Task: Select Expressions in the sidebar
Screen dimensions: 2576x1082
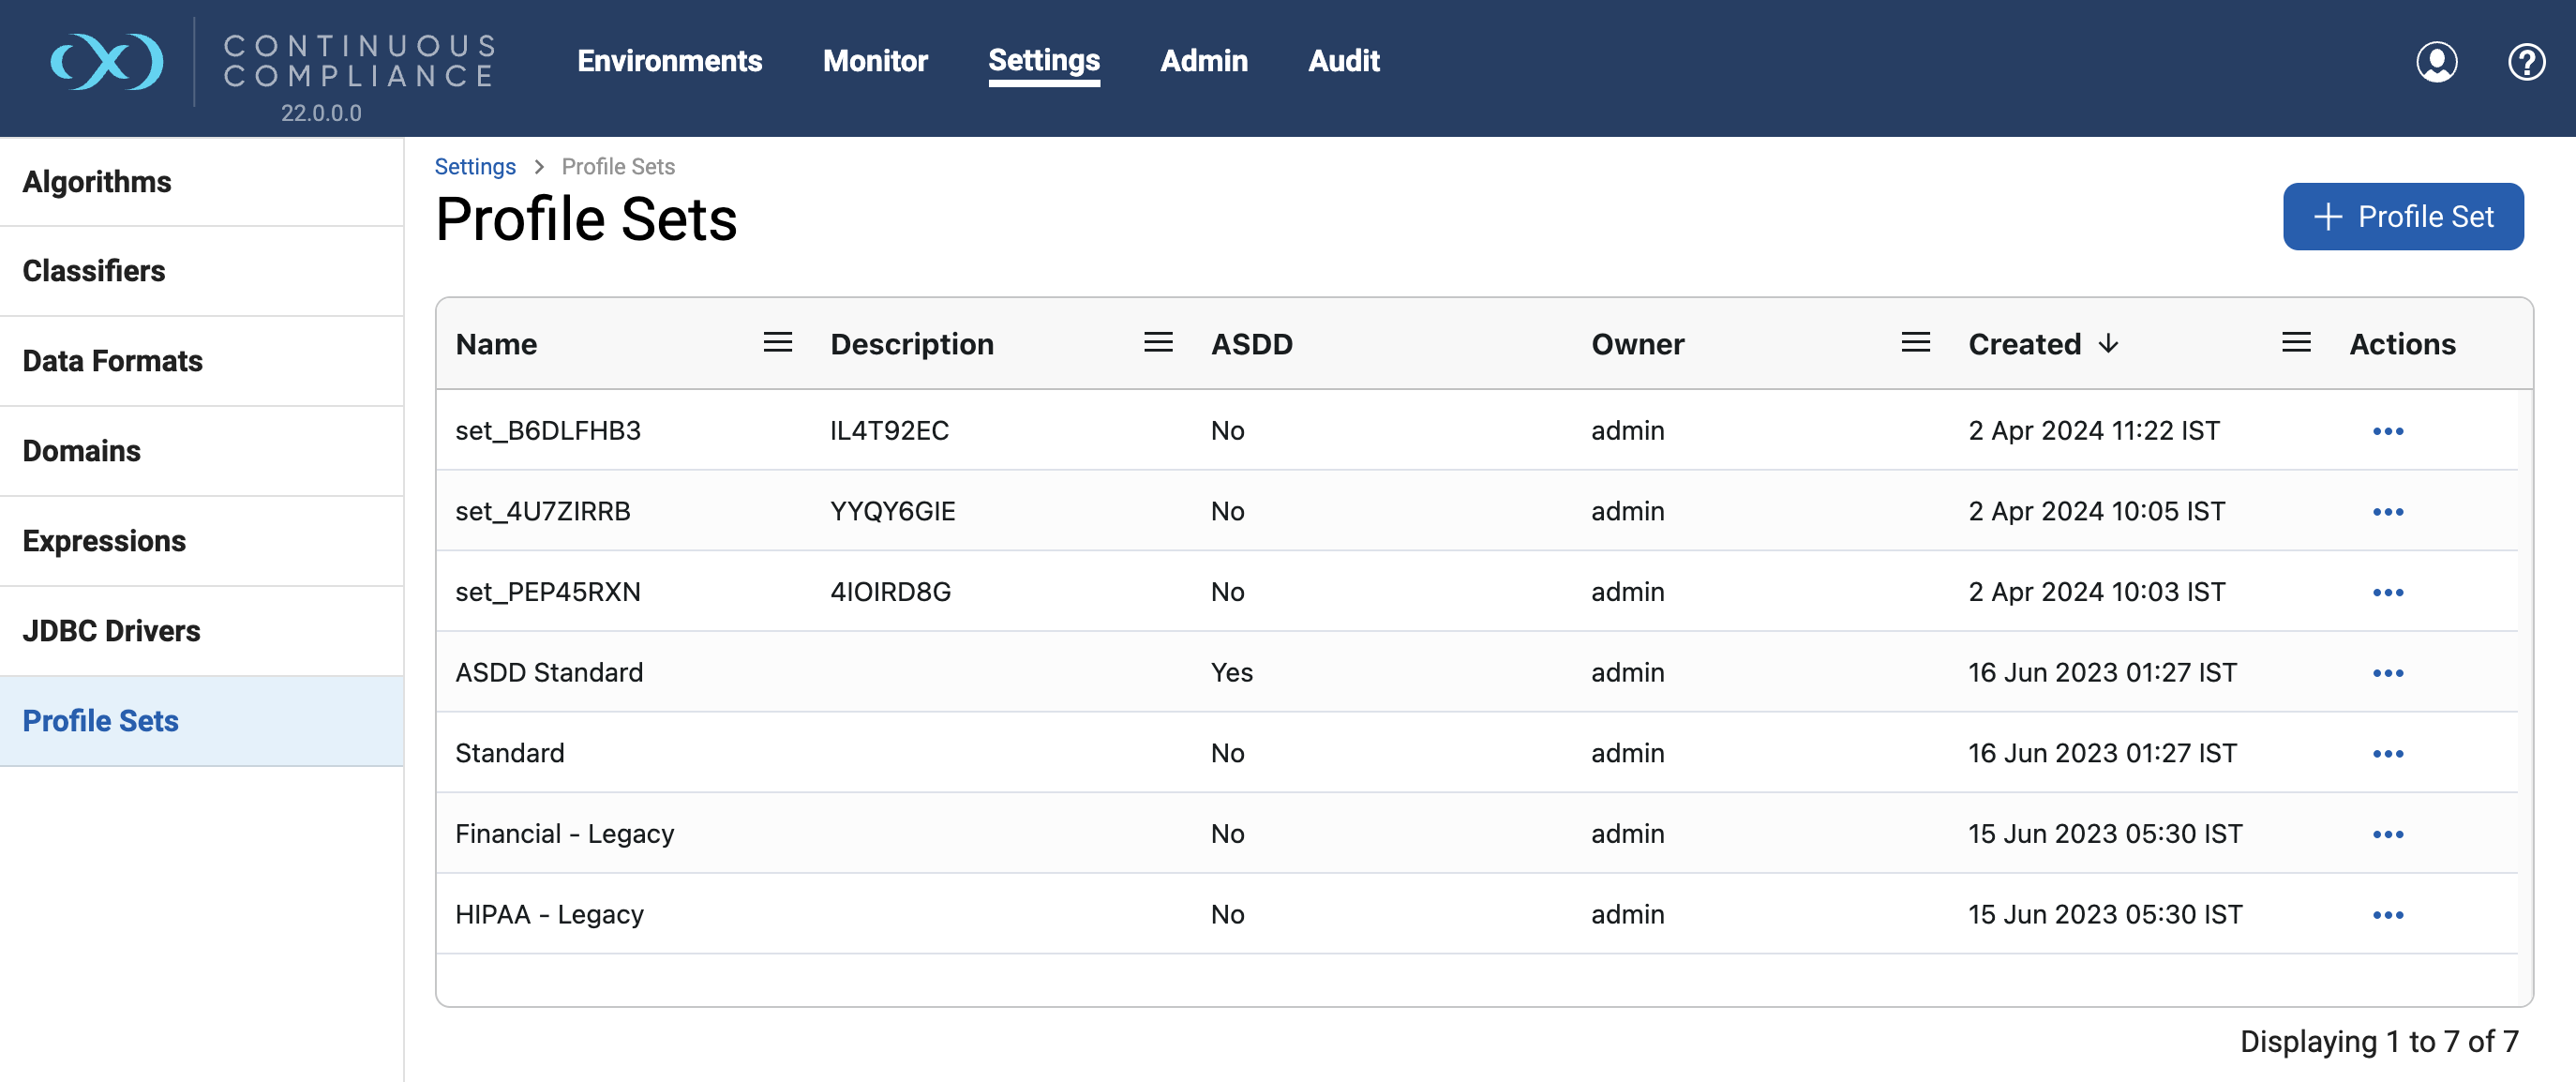Action: tap(104, 541)
